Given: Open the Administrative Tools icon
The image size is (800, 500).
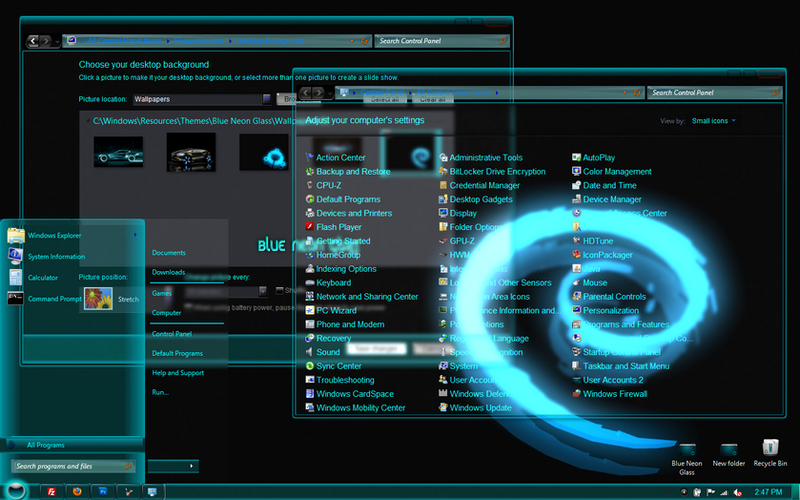Looking at the screenshot, I should click(x=443, y=157).
